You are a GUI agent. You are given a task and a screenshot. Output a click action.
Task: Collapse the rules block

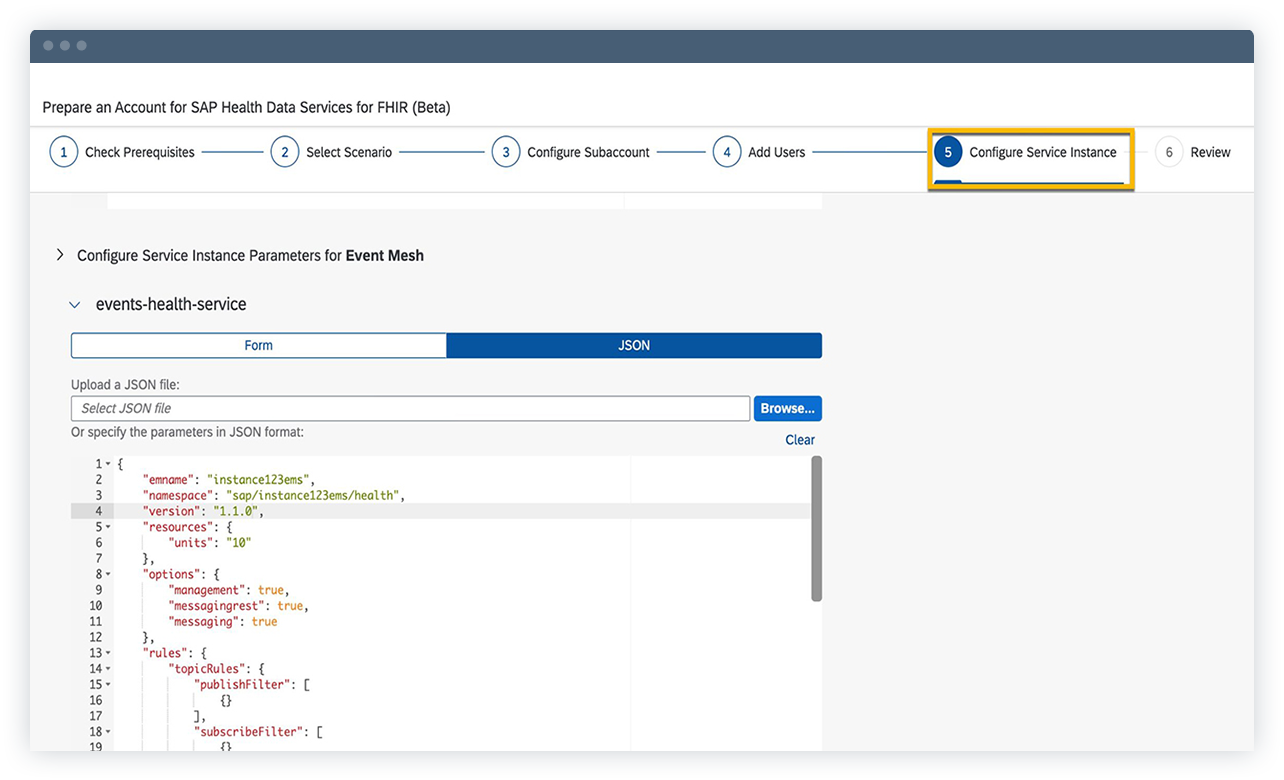106,652
